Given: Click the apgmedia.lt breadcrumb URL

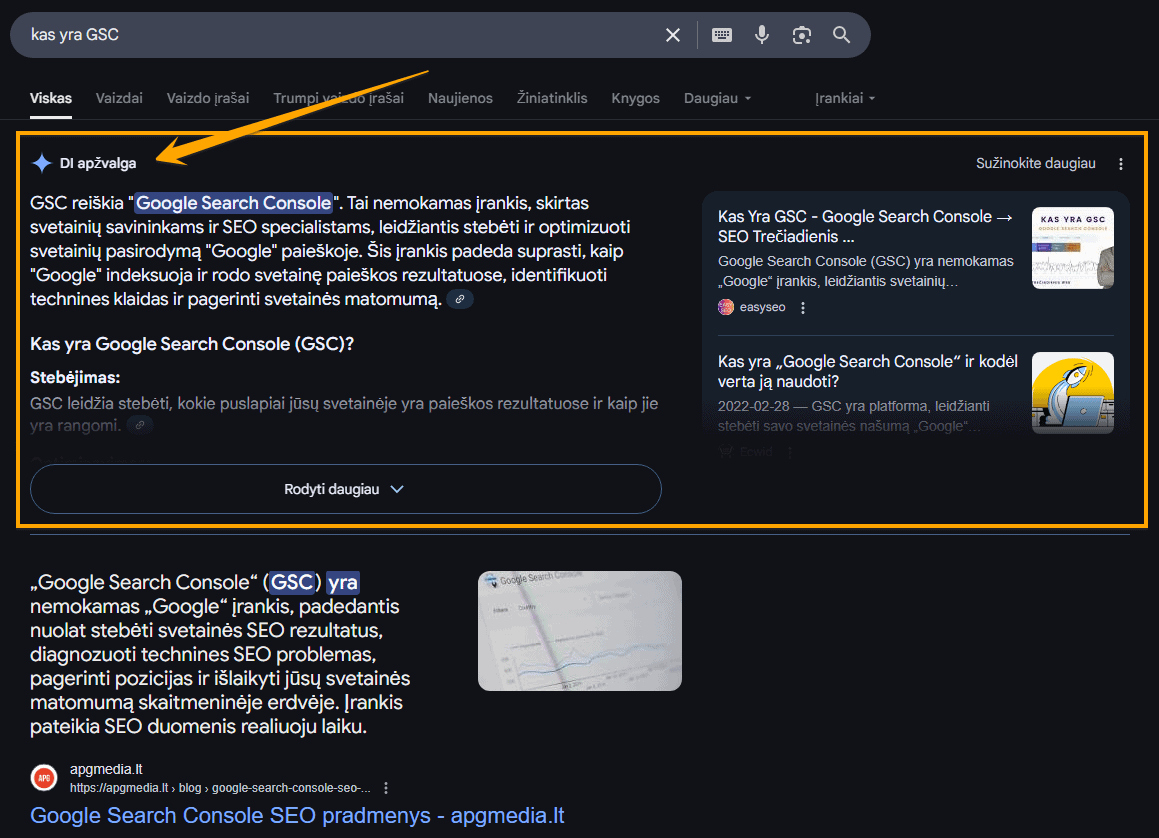Looking at the screenshot, I should (x=220, y=788).
